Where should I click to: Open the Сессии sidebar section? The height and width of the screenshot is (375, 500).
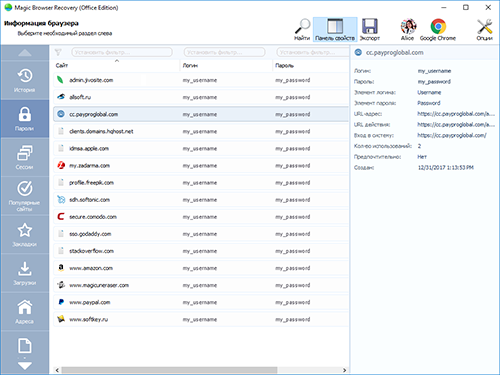(x=25, y=157)
